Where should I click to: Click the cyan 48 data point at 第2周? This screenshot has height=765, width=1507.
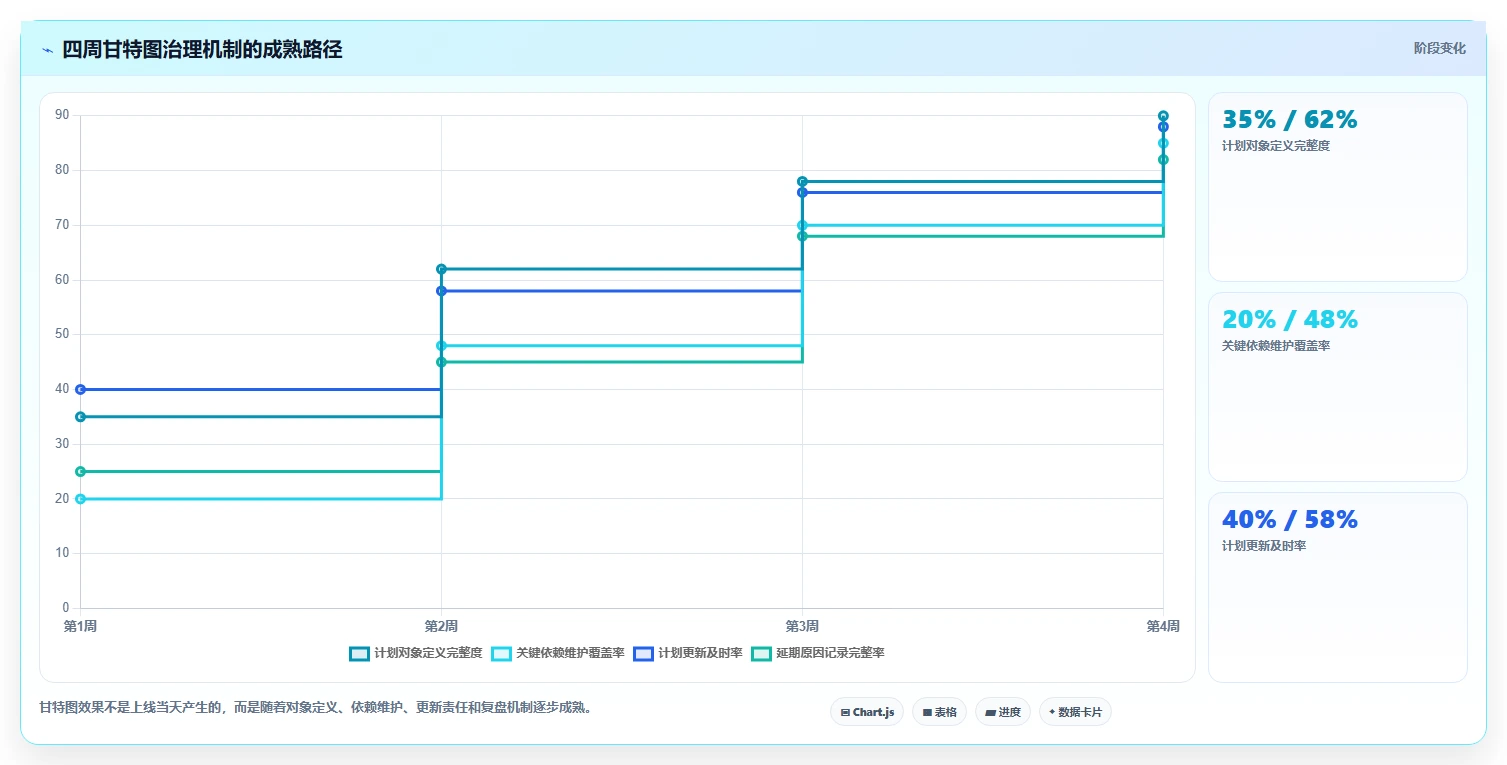click(441, 345)
